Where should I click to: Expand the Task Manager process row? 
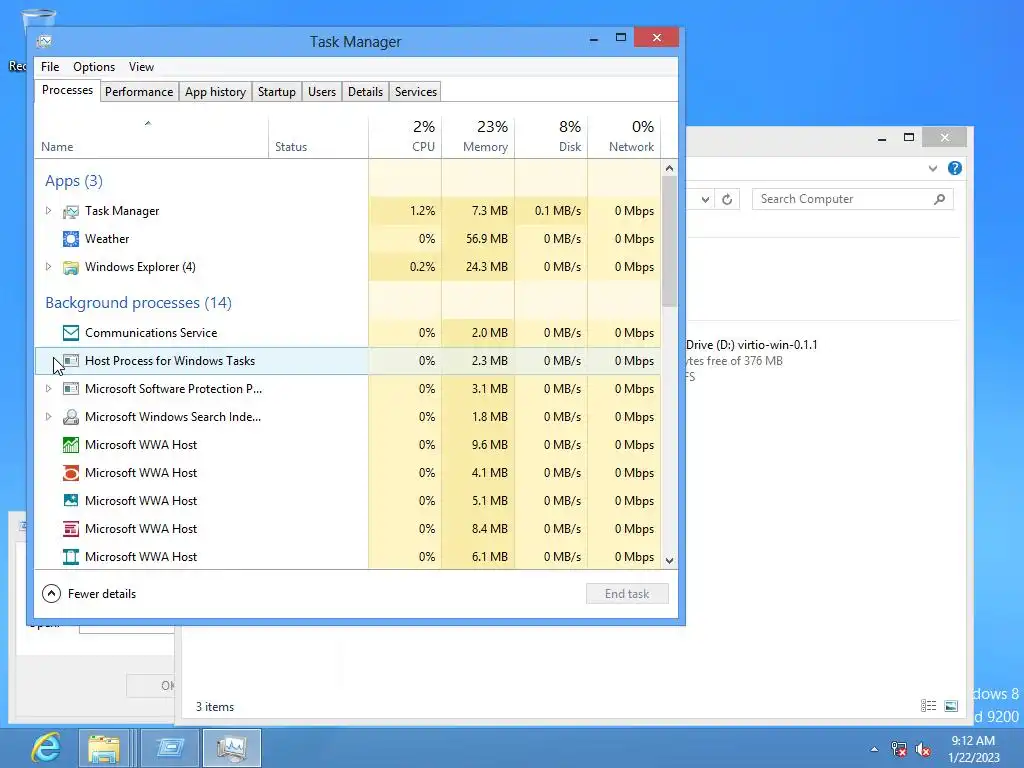48,211
